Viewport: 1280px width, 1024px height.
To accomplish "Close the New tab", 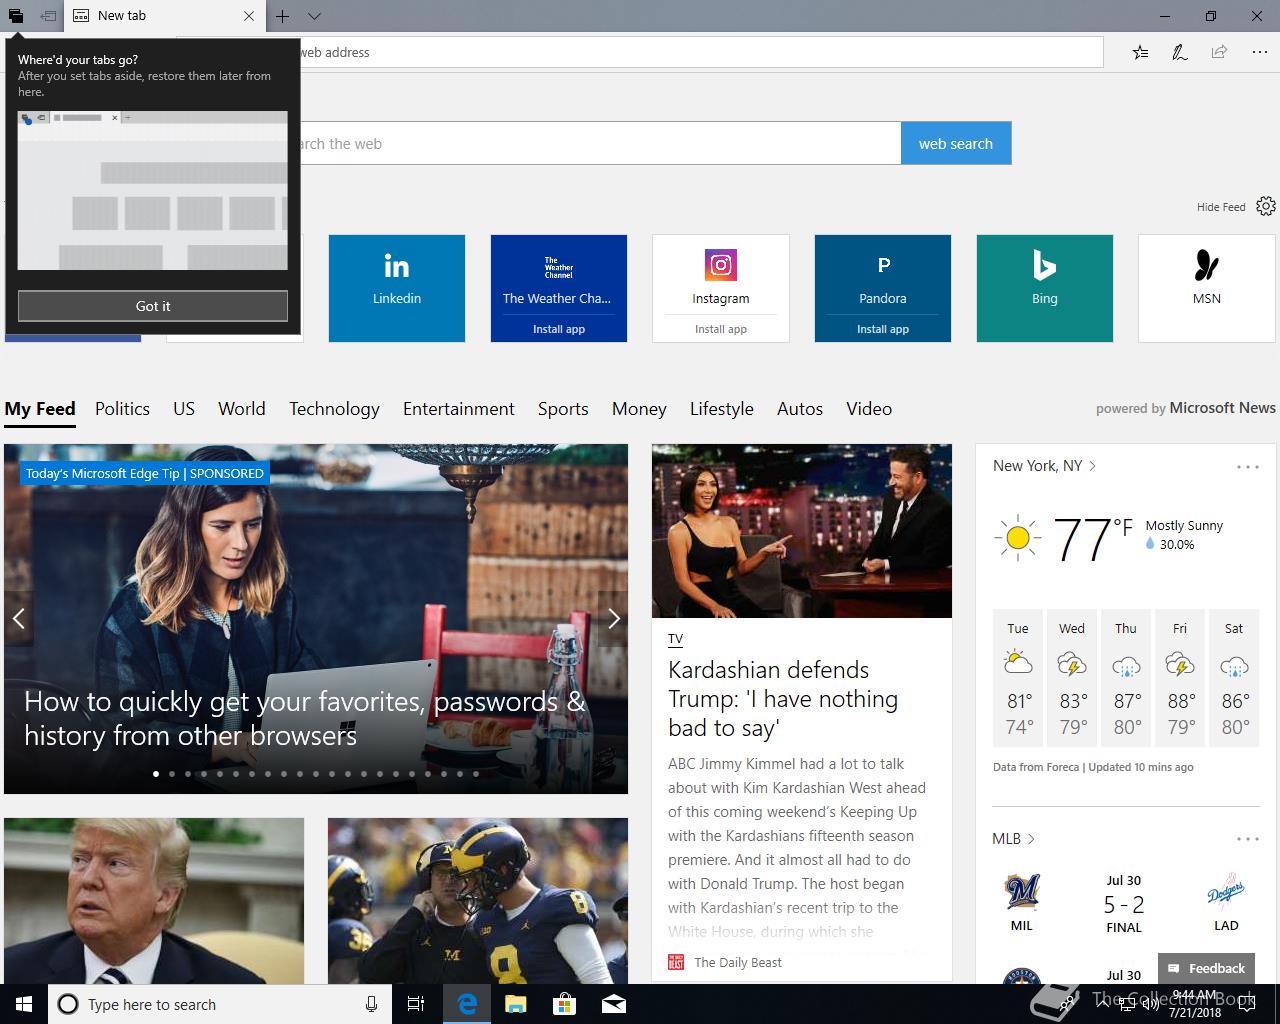I will pyautogui.click(x=249, y=16).
